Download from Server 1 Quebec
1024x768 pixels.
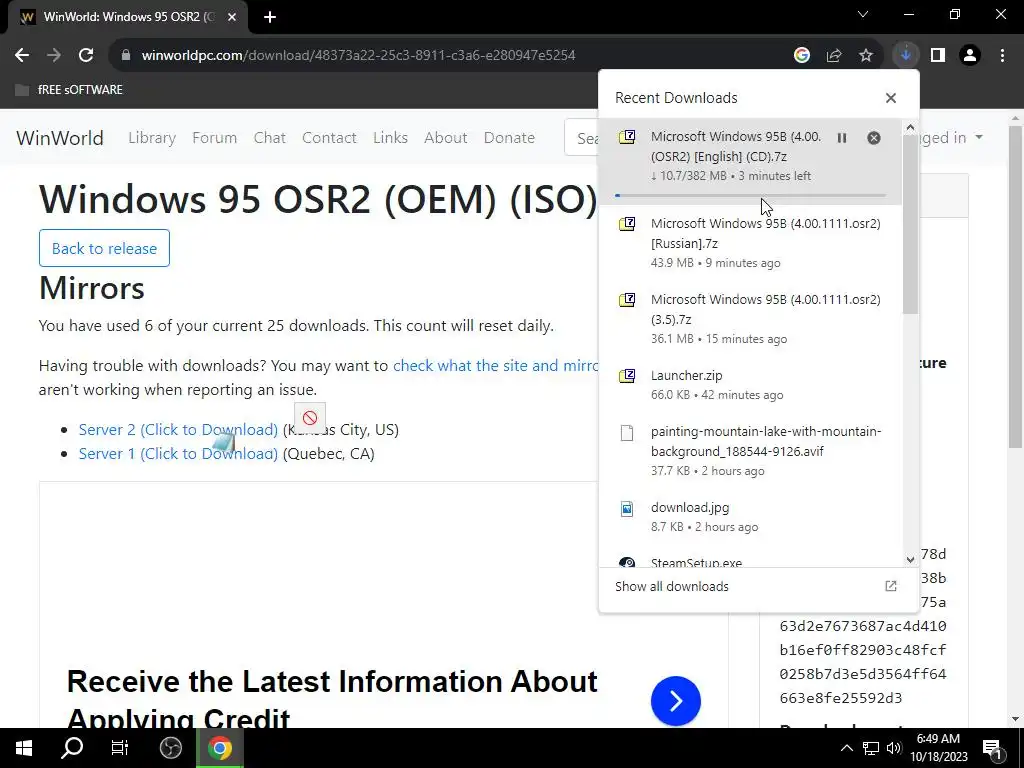click(178, 454)
